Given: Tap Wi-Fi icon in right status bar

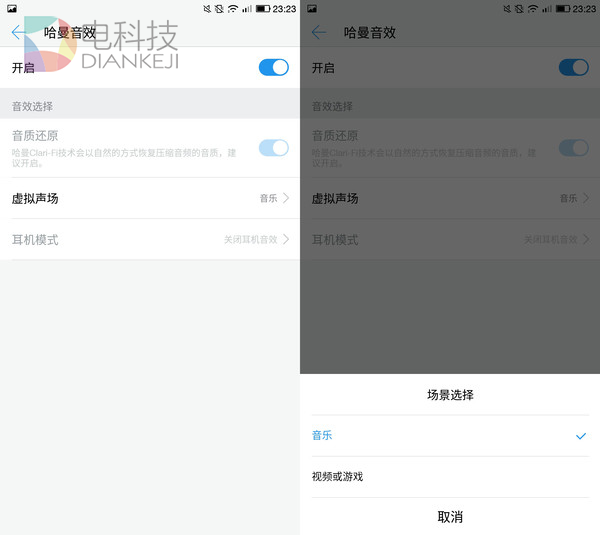Looking at the screenshot, I should pyautogui.click(x=533, y=8).
